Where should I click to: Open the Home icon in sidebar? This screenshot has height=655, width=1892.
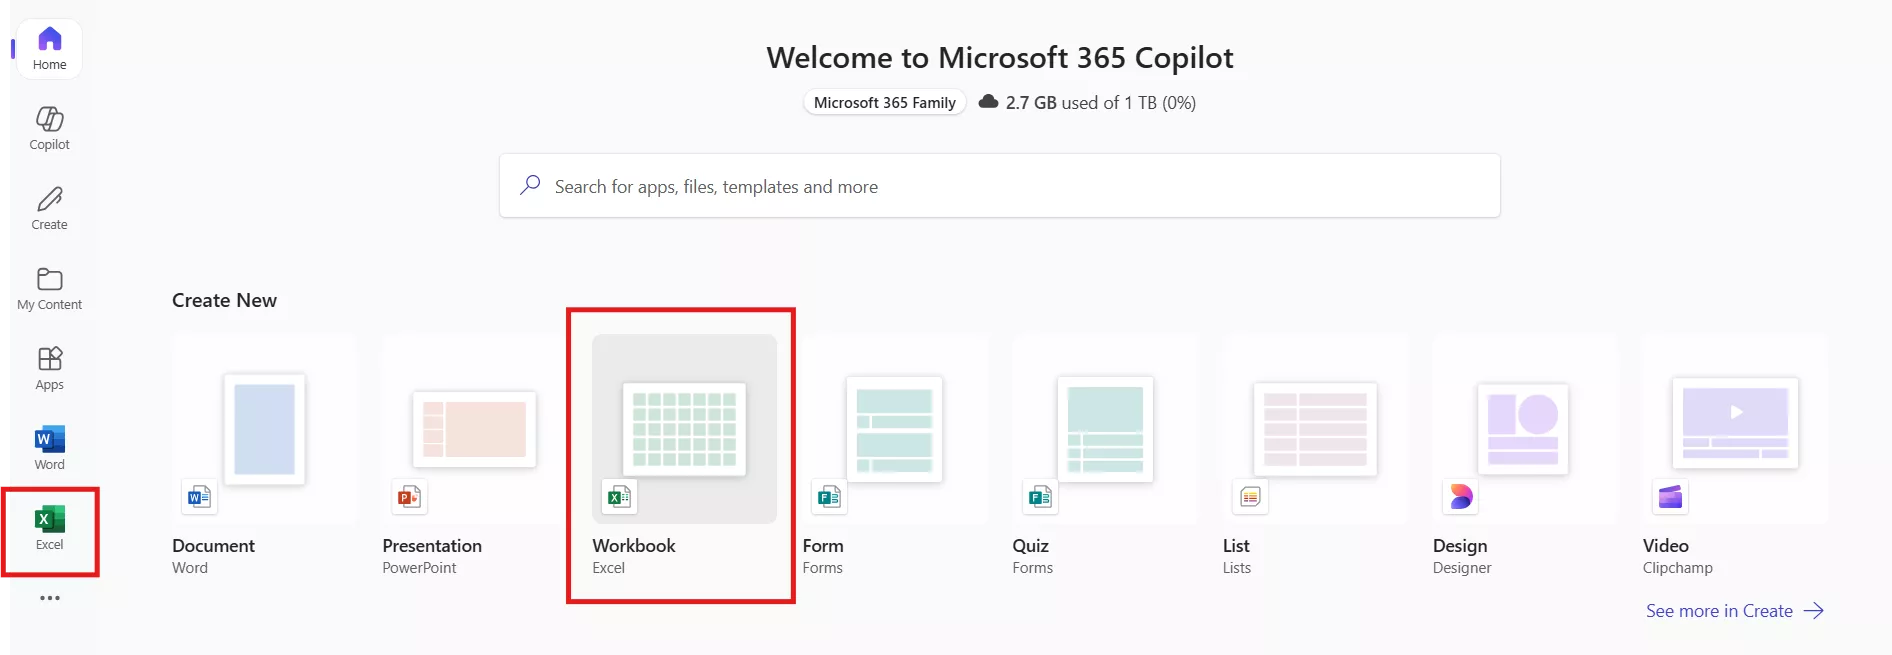[x=49, y=48]
